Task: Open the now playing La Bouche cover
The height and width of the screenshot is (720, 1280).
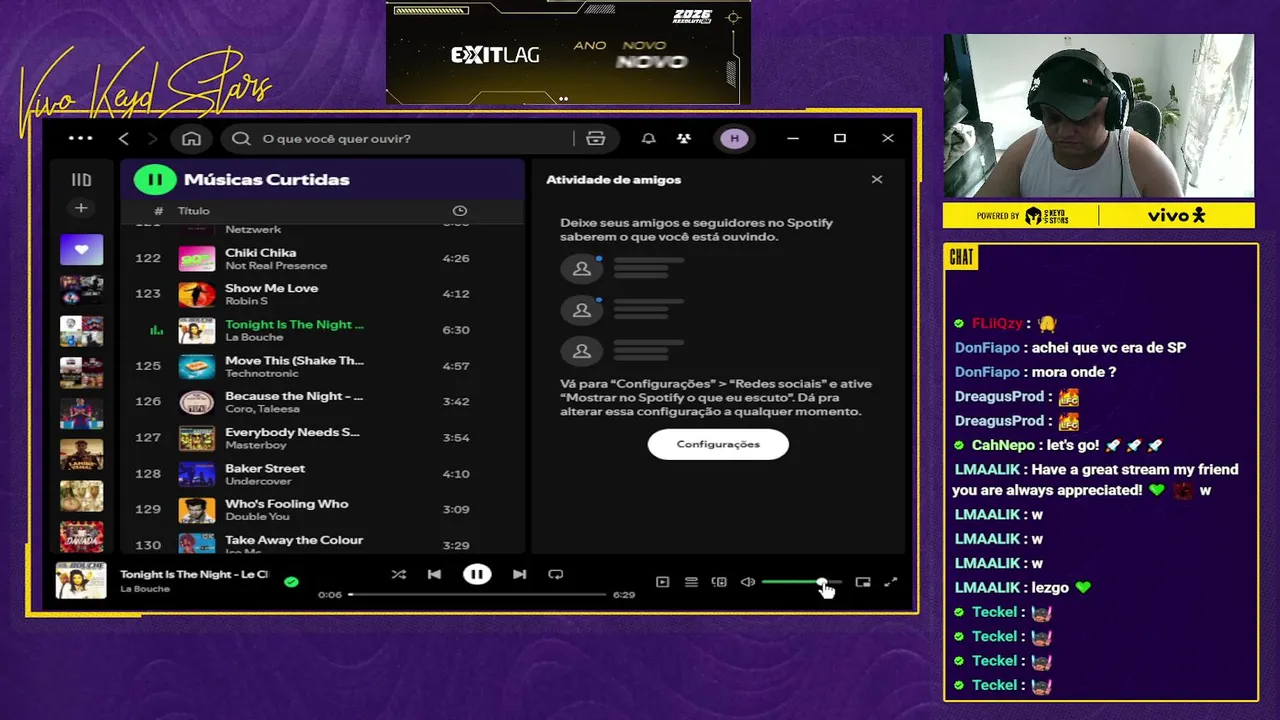Action: 81,581
